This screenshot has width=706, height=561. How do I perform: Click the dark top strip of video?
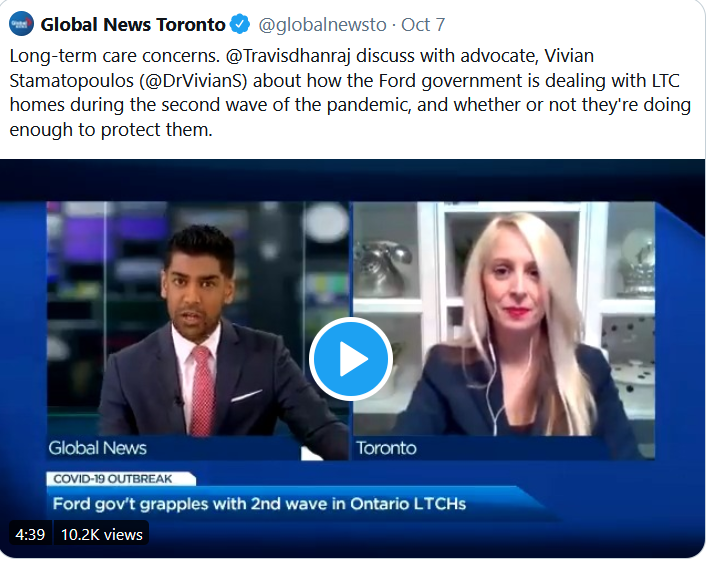click(x=353, y=180)
